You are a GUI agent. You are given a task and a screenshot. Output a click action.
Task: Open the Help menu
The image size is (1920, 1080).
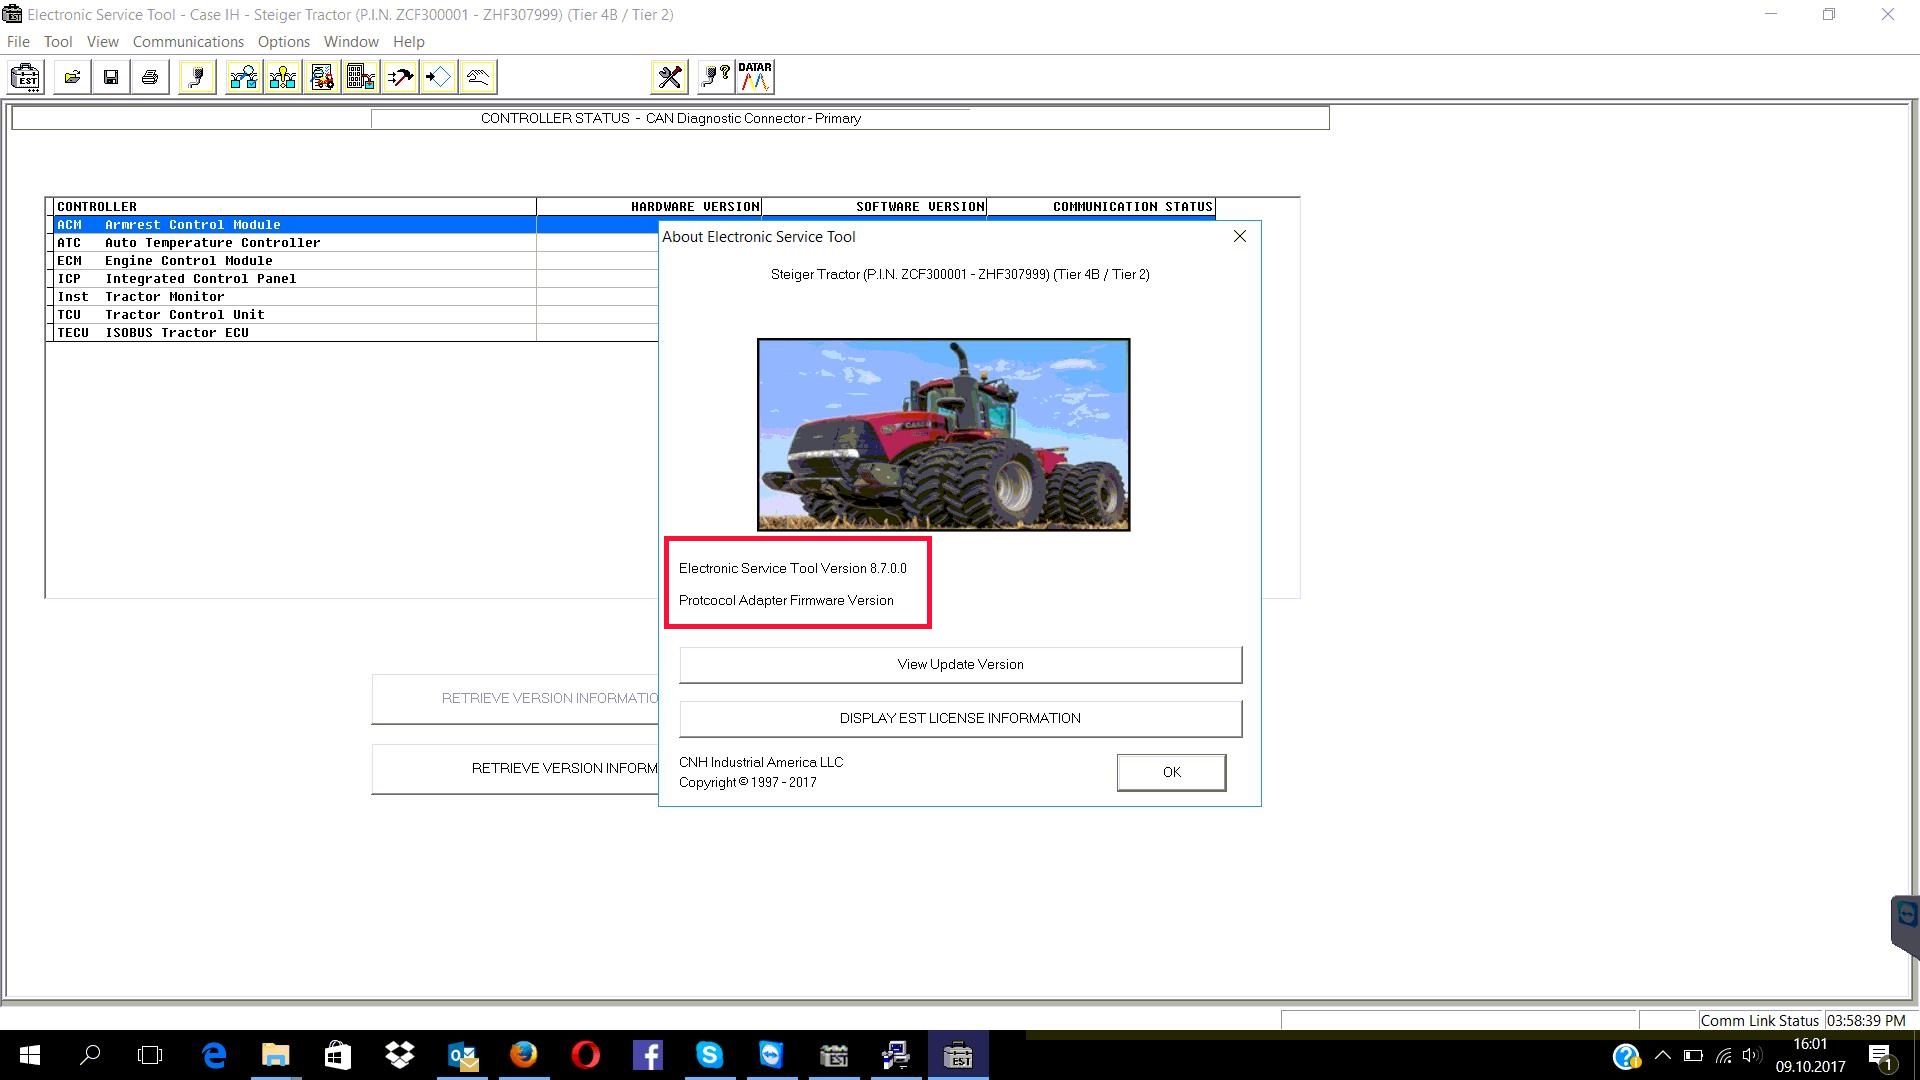pos(409,42)
